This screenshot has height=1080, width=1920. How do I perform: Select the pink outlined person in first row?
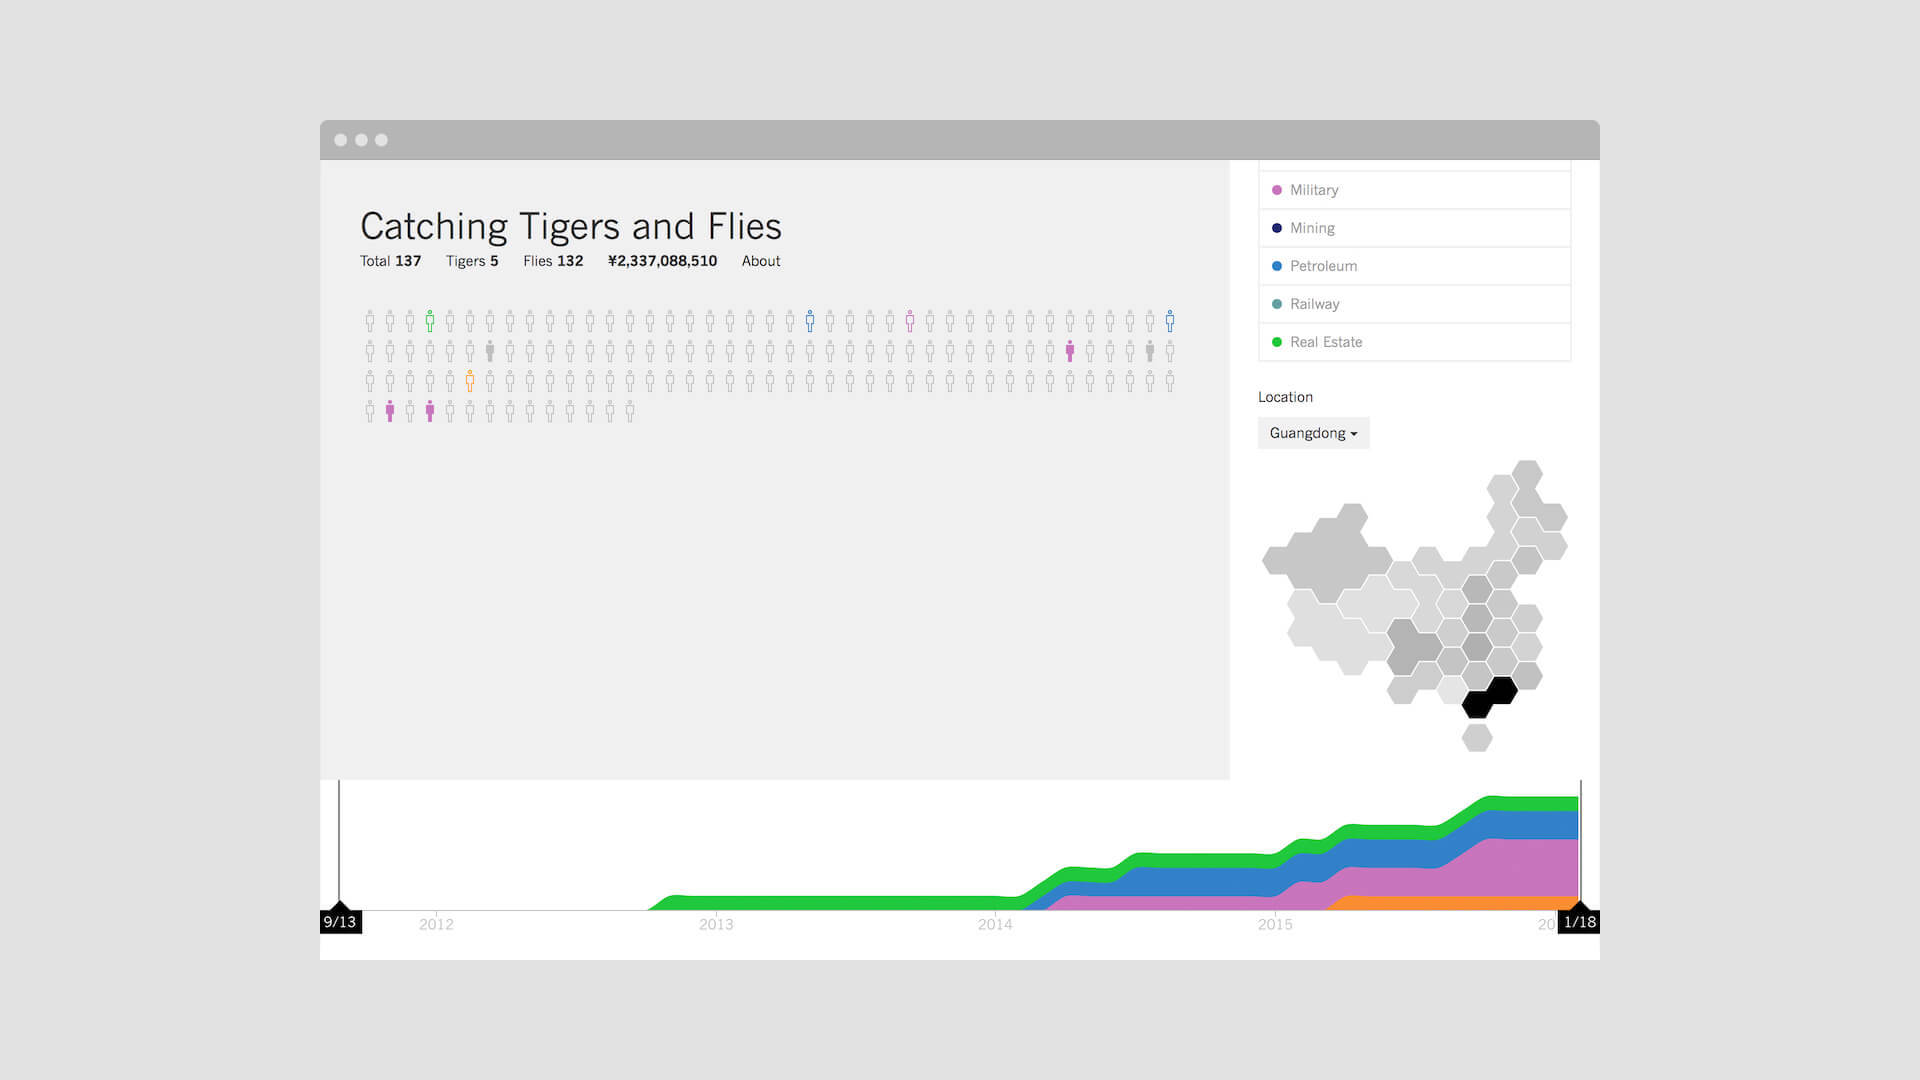(910, 321)
